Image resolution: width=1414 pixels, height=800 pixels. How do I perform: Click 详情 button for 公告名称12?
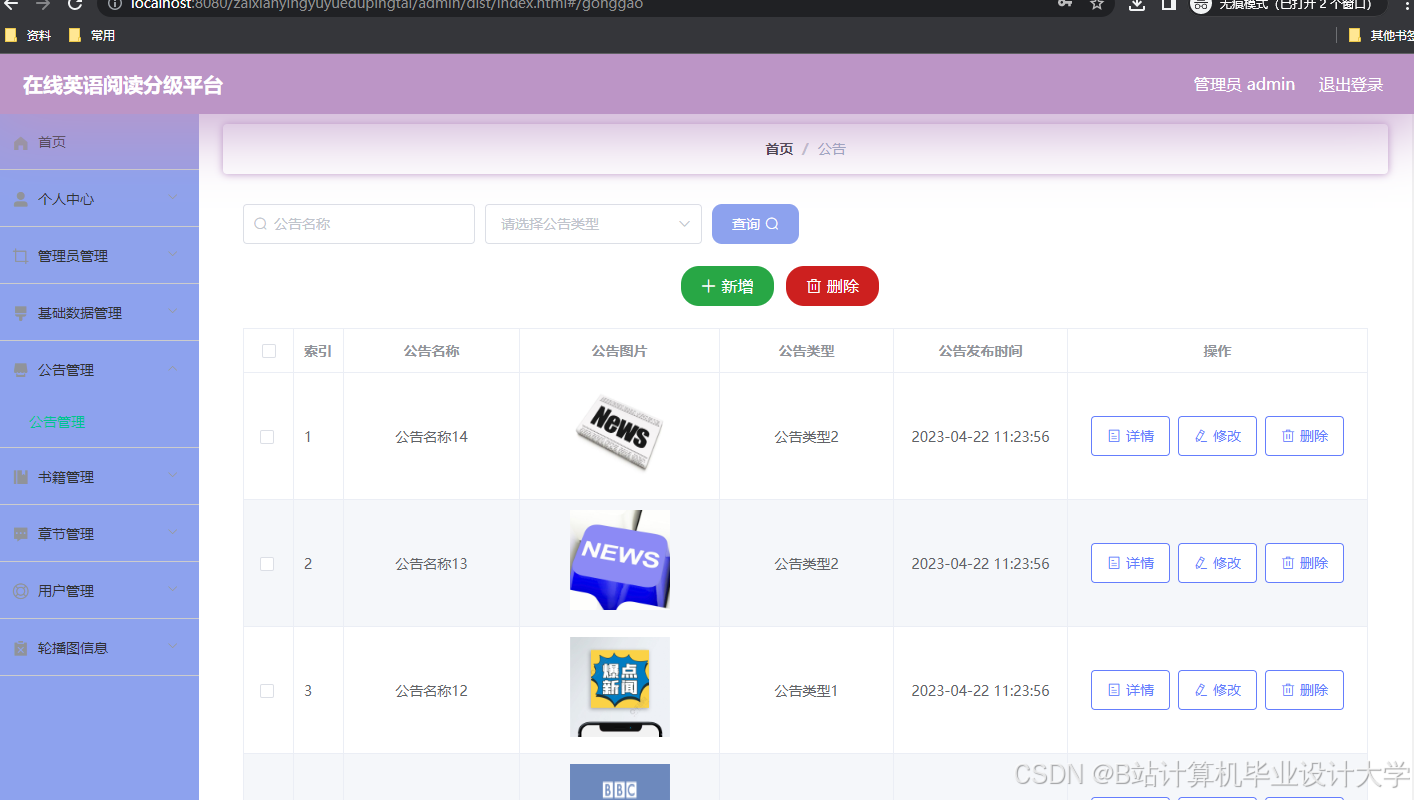click(1130, 690)
